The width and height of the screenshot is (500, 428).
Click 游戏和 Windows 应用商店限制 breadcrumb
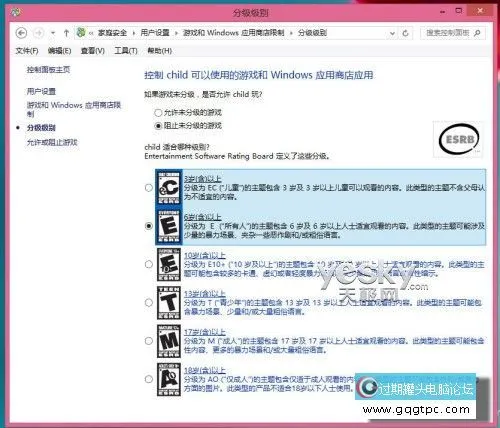pyautogui.click(x=233, y=33)
